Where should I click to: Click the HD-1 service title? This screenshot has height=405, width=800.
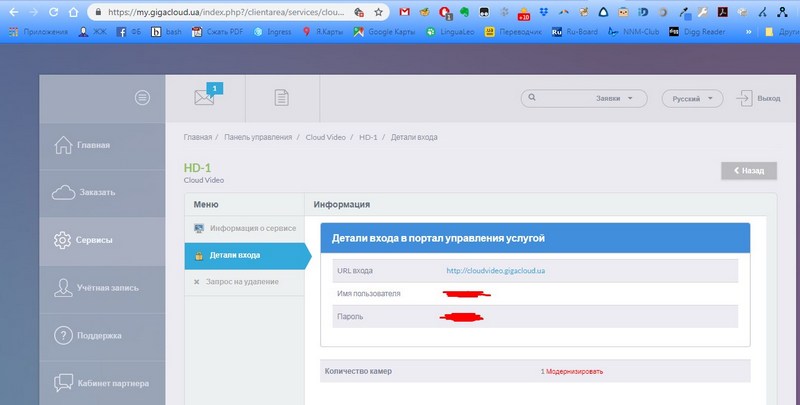click(197, 168)
